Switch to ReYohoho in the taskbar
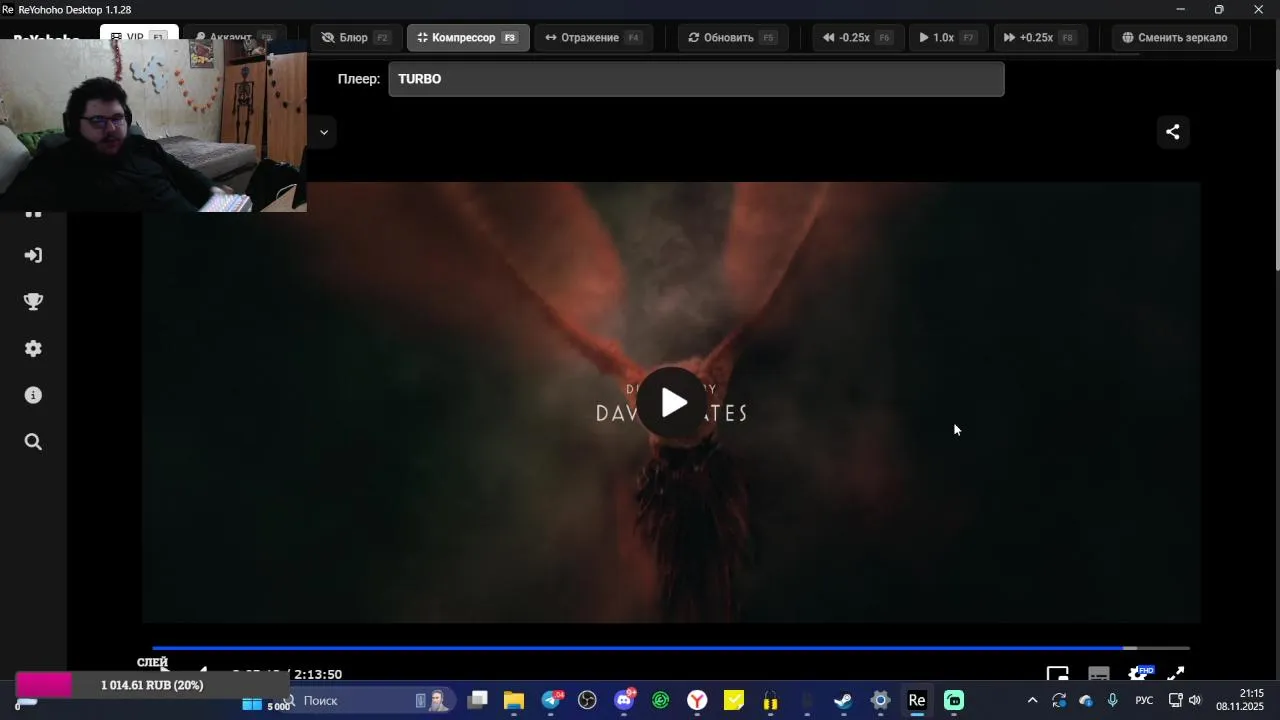 (917, 701)
